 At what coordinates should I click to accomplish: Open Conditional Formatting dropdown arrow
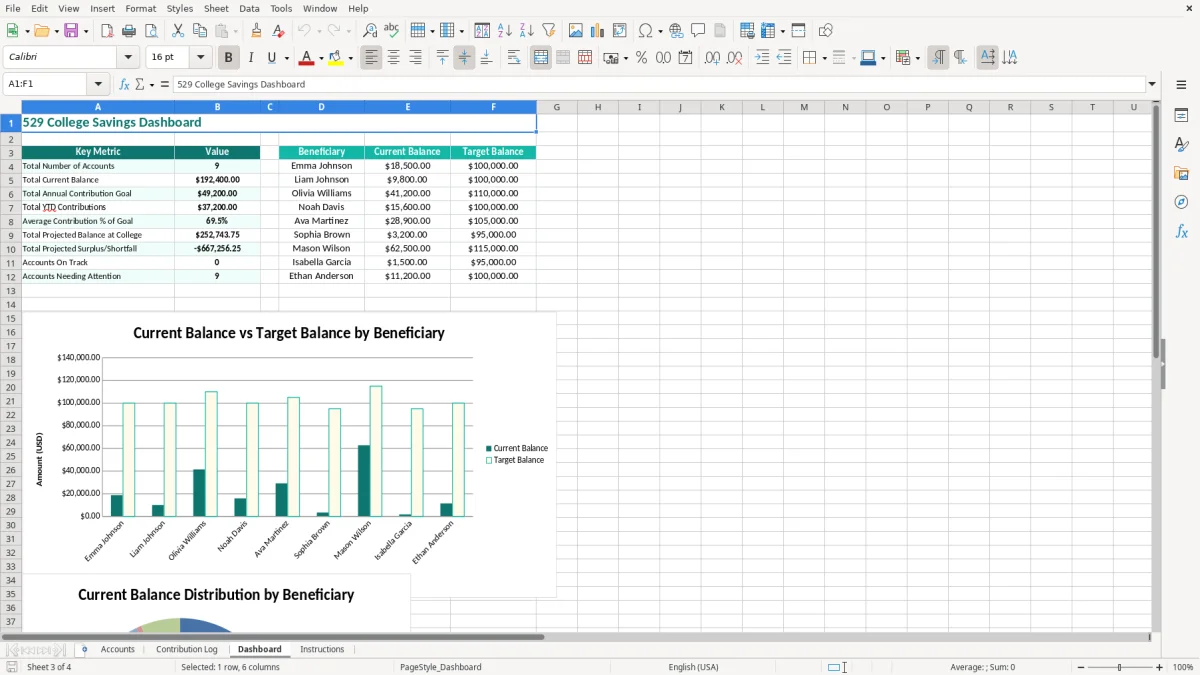click(917, 58)
